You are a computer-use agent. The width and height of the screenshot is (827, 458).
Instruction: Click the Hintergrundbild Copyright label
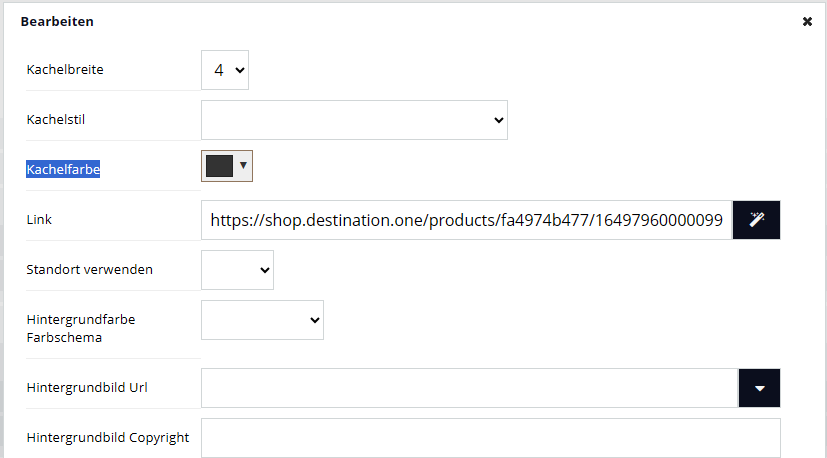pos(108,438)
